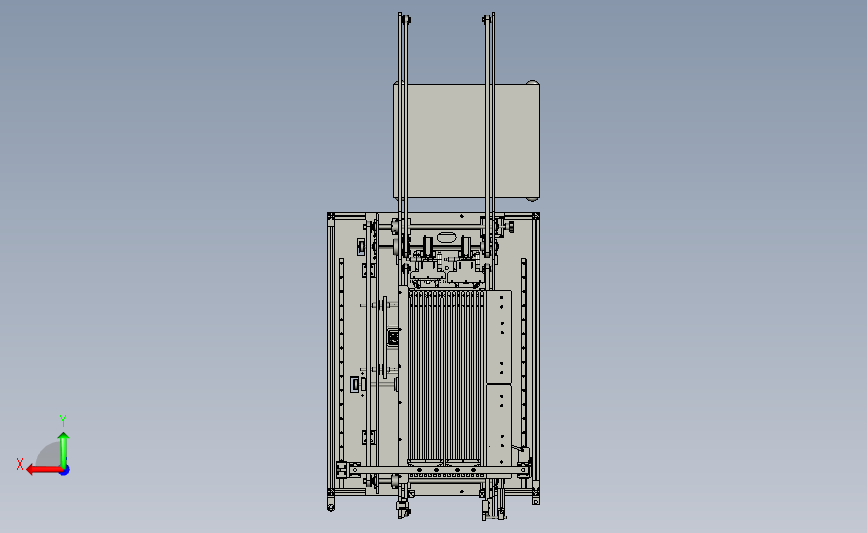The height and width of the screenshot is (533, 867).
Task: Click the 'X' axis label
Action: (20, 464)
